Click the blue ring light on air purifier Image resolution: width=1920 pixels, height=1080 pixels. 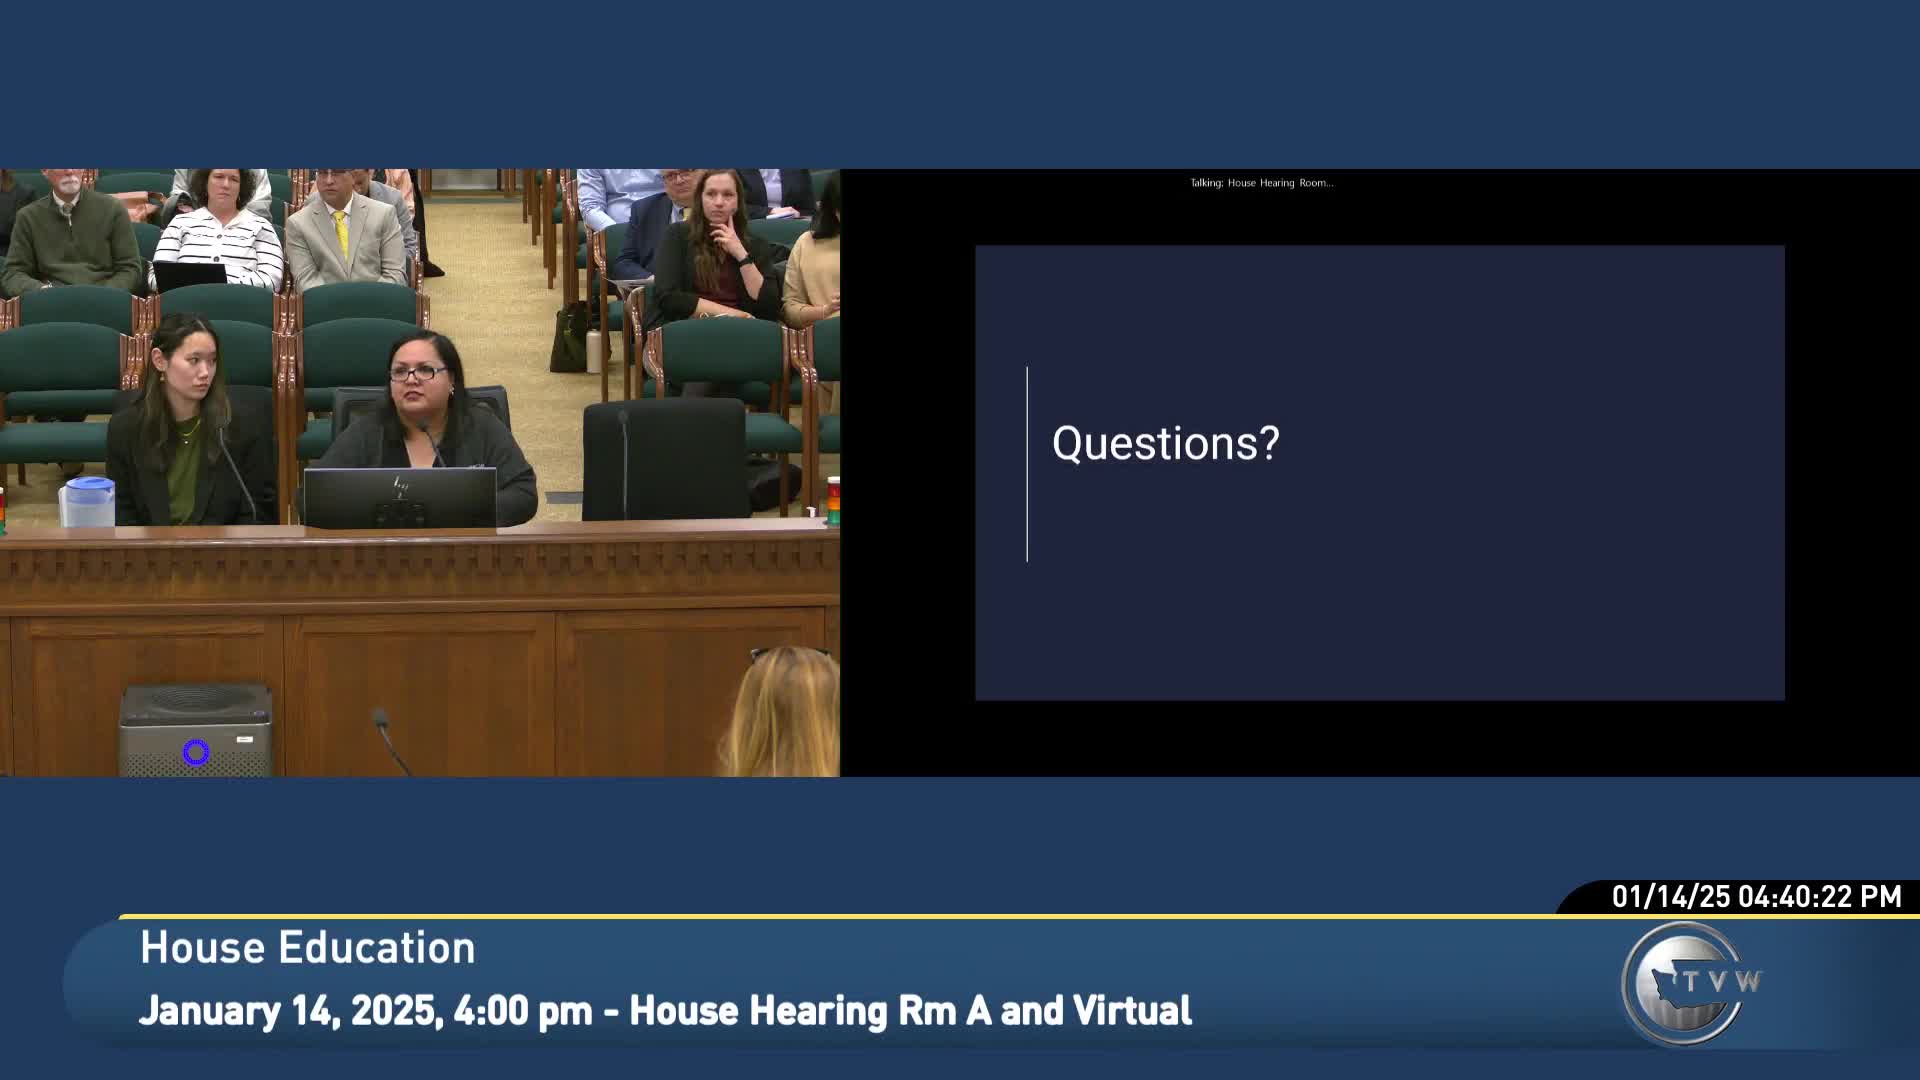(196, 752)
